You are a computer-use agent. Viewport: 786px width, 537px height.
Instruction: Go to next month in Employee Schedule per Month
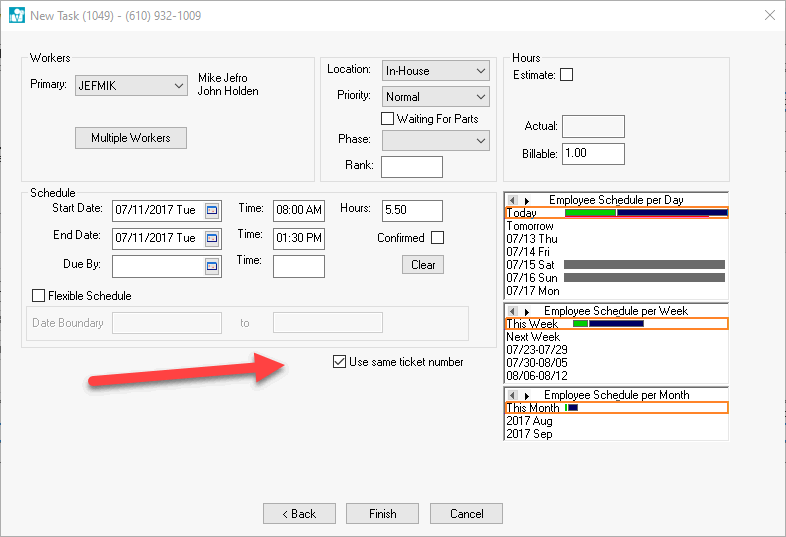coord(527,396)
